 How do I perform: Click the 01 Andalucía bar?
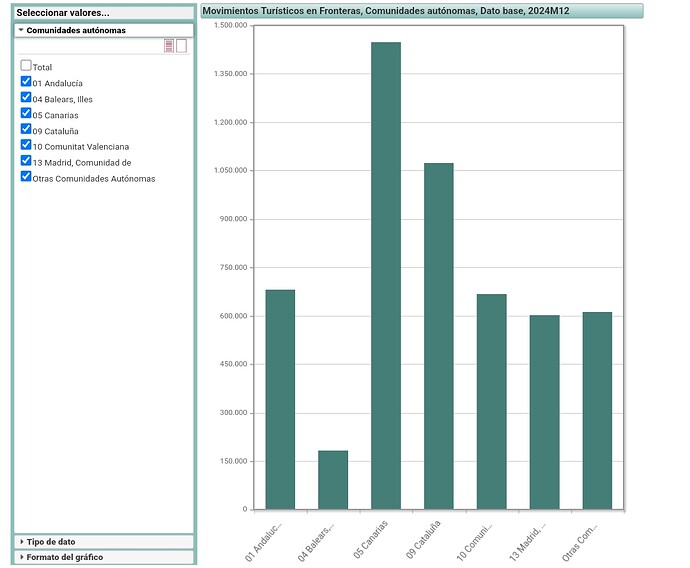pos(280,399)
